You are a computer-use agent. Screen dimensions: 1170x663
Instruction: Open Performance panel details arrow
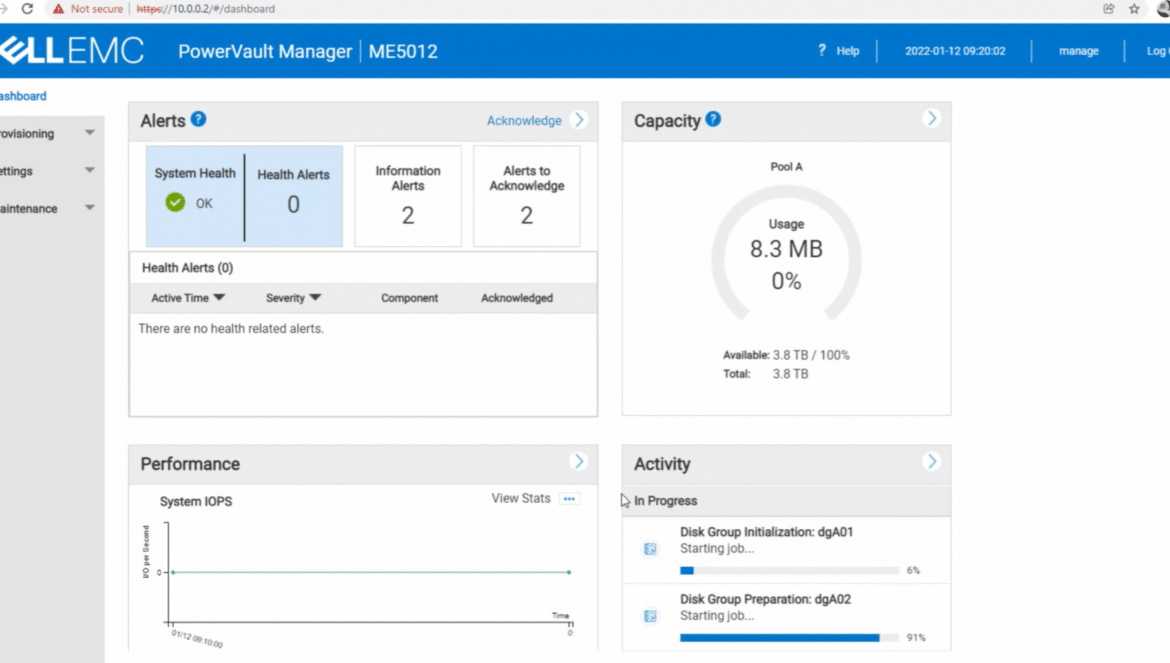[578, 462]
